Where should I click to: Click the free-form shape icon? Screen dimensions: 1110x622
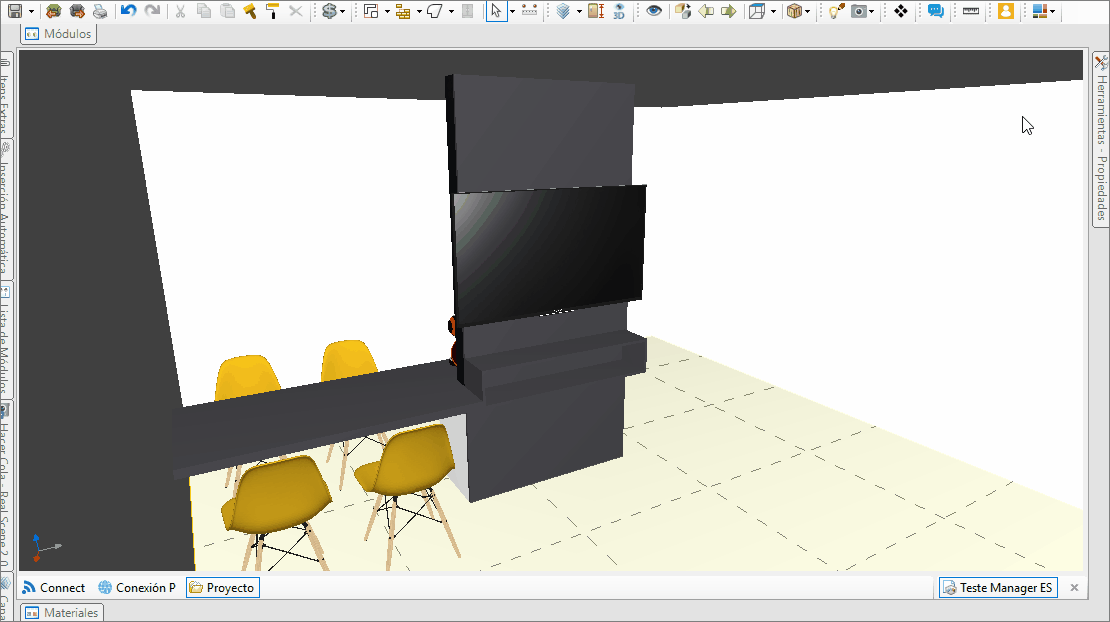coord(435,11)
